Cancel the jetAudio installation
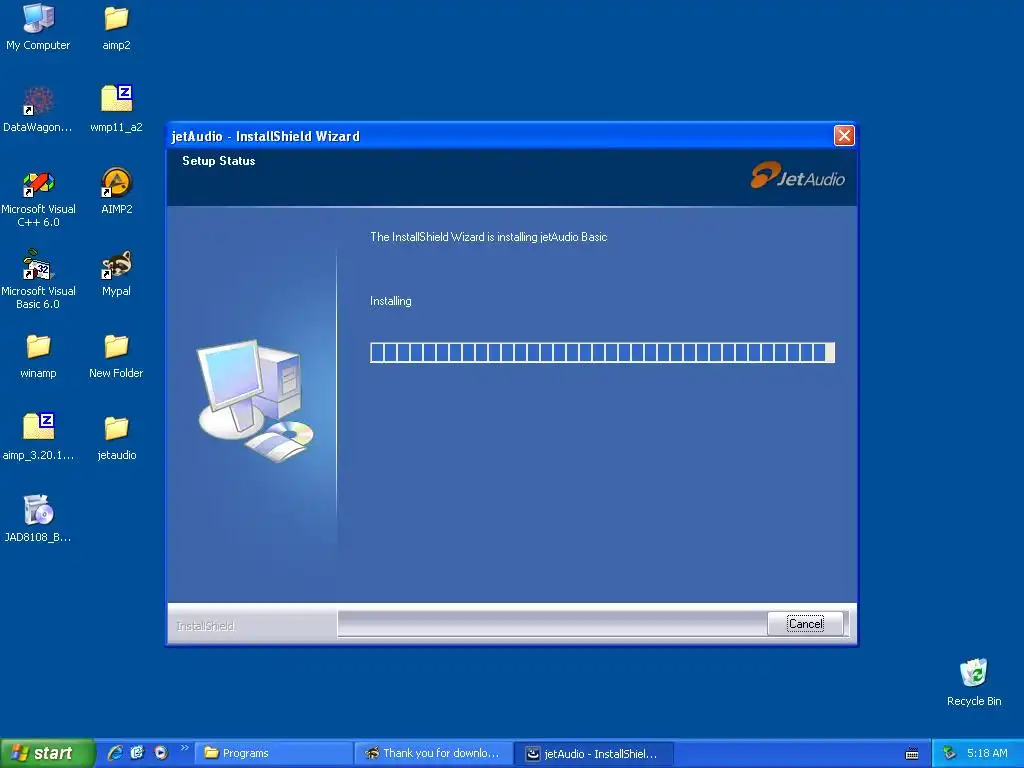Viewport: 1024px width, 768px height. [805, 624]
